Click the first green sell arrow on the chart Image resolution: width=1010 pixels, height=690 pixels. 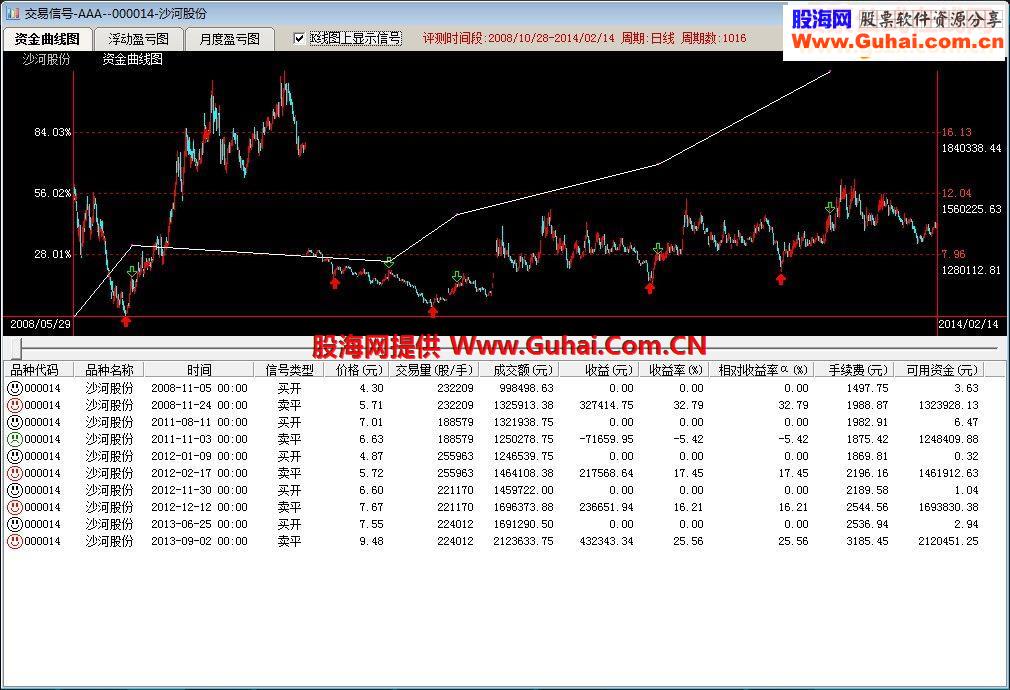(132, 272)
